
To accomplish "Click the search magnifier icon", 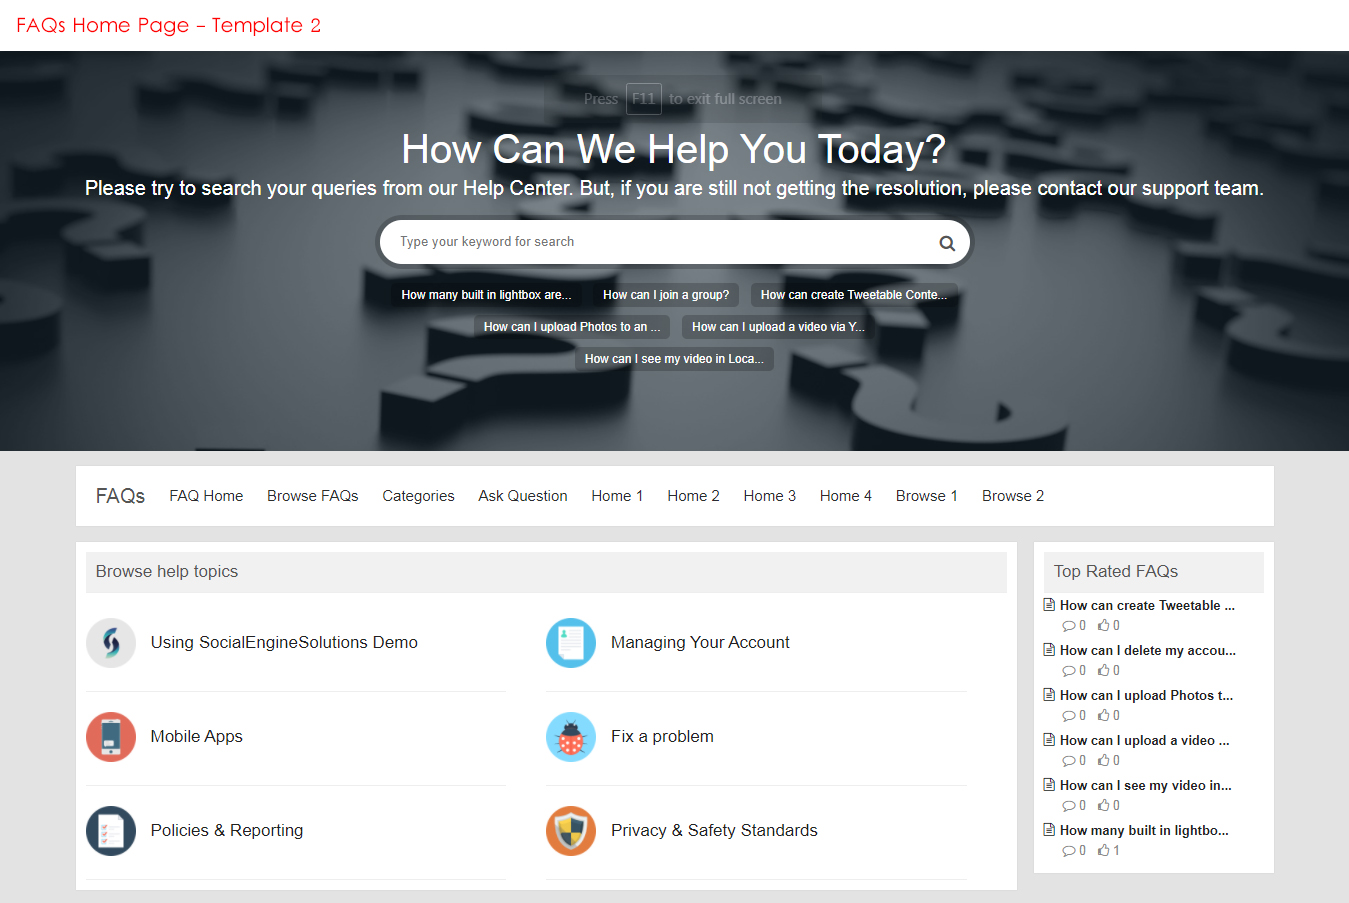I will (x=946, y=243).
